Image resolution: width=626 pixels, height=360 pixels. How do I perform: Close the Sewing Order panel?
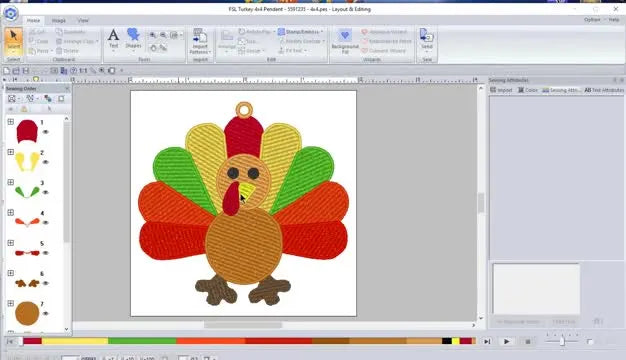[67, 88]
